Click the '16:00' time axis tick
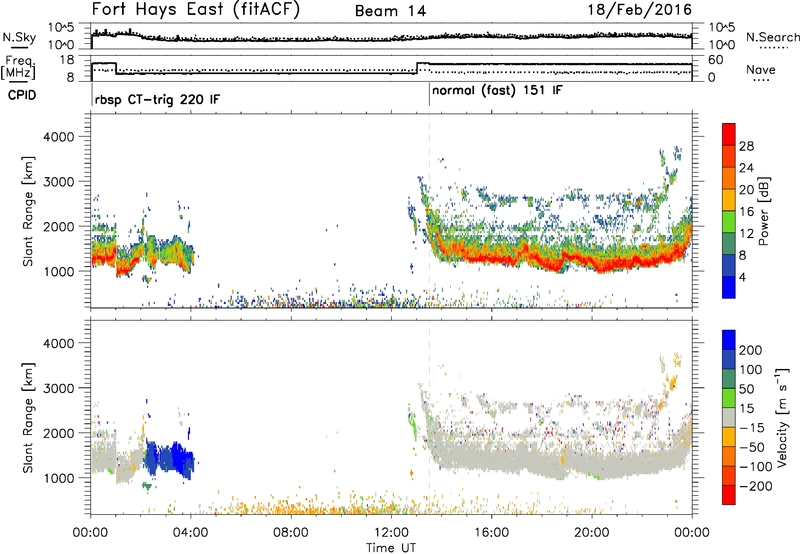The width and height of the screenshot is (800, 554). pos(491,533)
